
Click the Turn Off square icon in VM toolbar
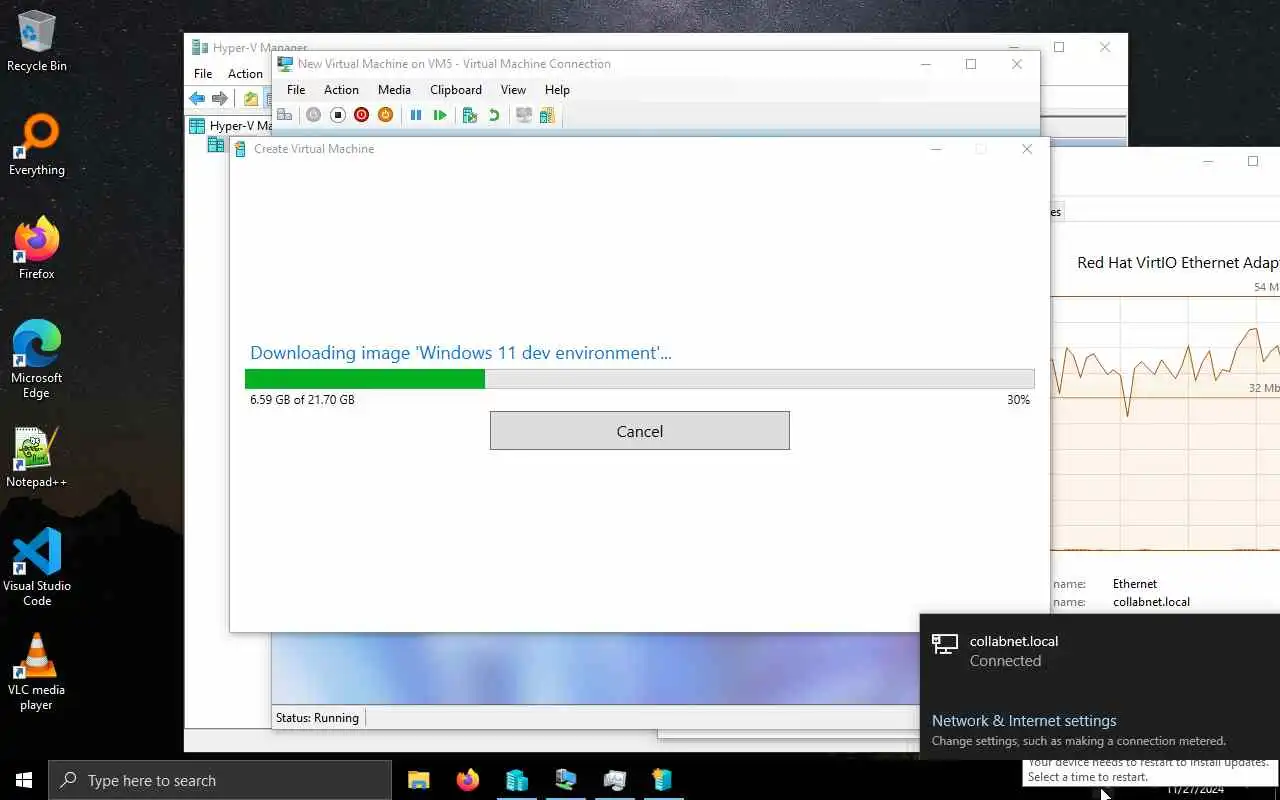pos(338,115)
